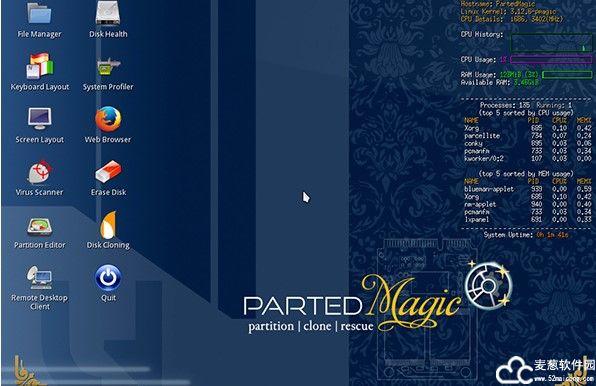Select the parcellite process row
596x386 pixels.
528,136
